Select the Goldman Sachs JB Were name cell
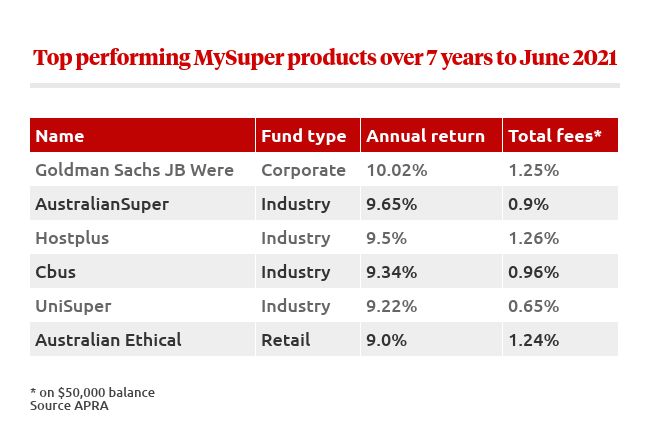650x443 pixels. click(x=134, y=170)
